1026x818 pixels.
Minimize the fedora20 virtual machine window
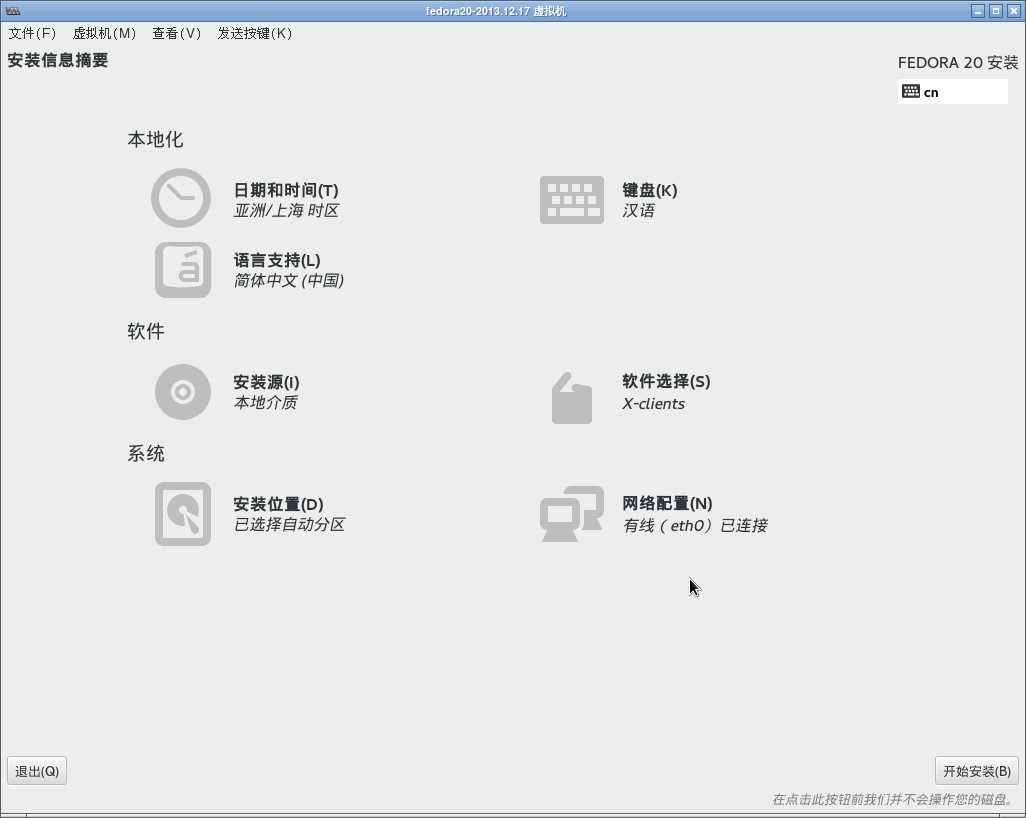point(978,11)
